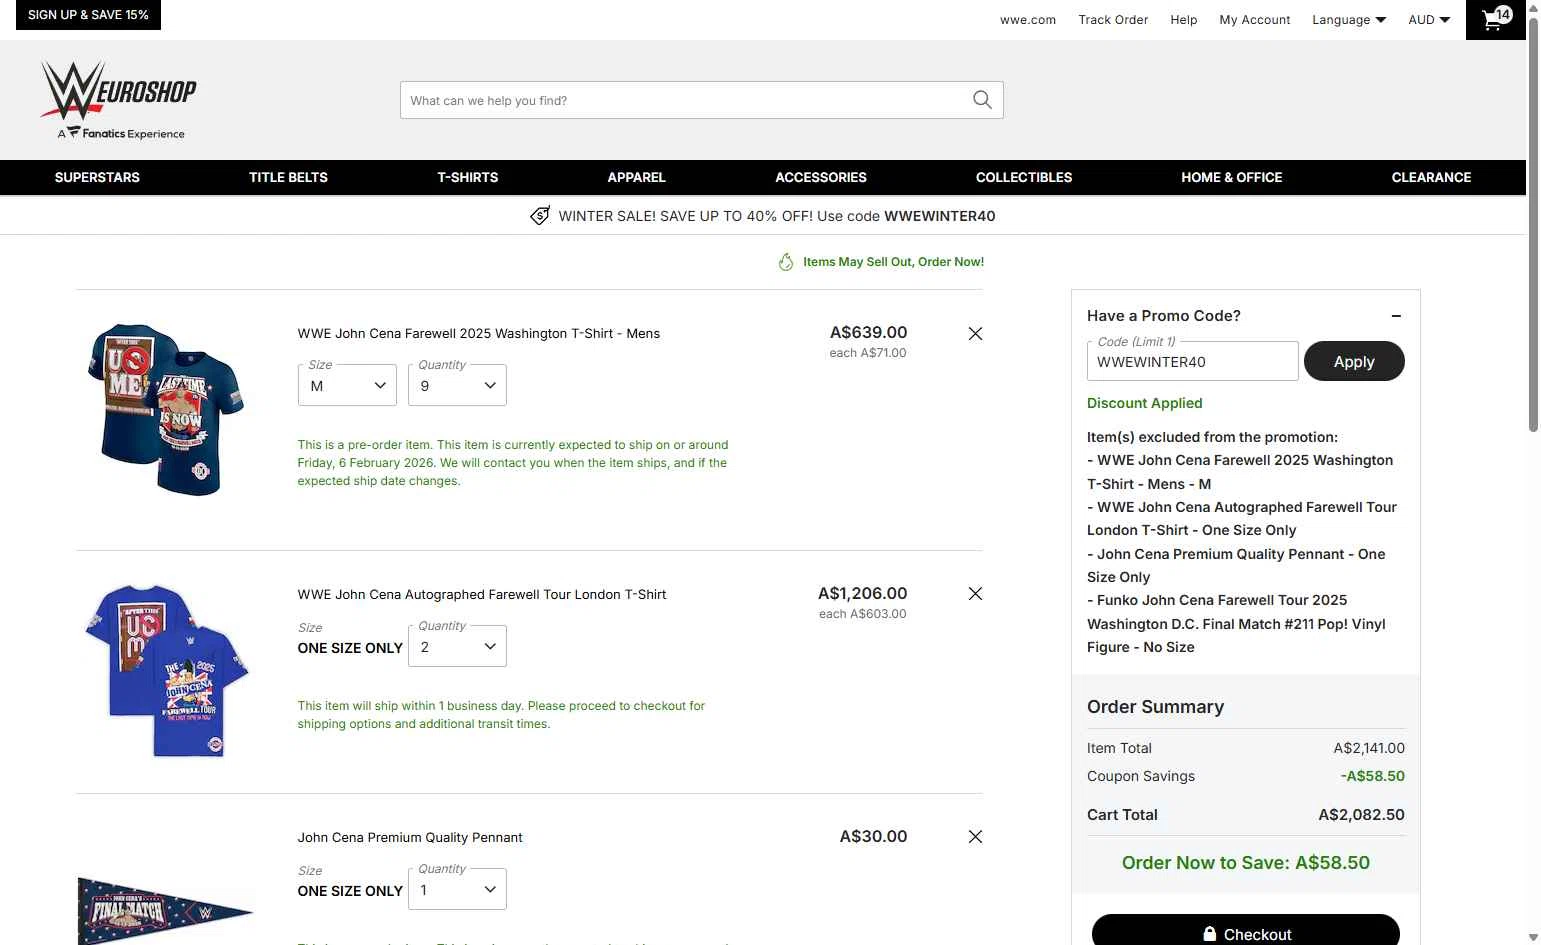This screenshot has height=945, width=1541.
Task: Open the Clearance menu
Action: (x=1431, y=177)
